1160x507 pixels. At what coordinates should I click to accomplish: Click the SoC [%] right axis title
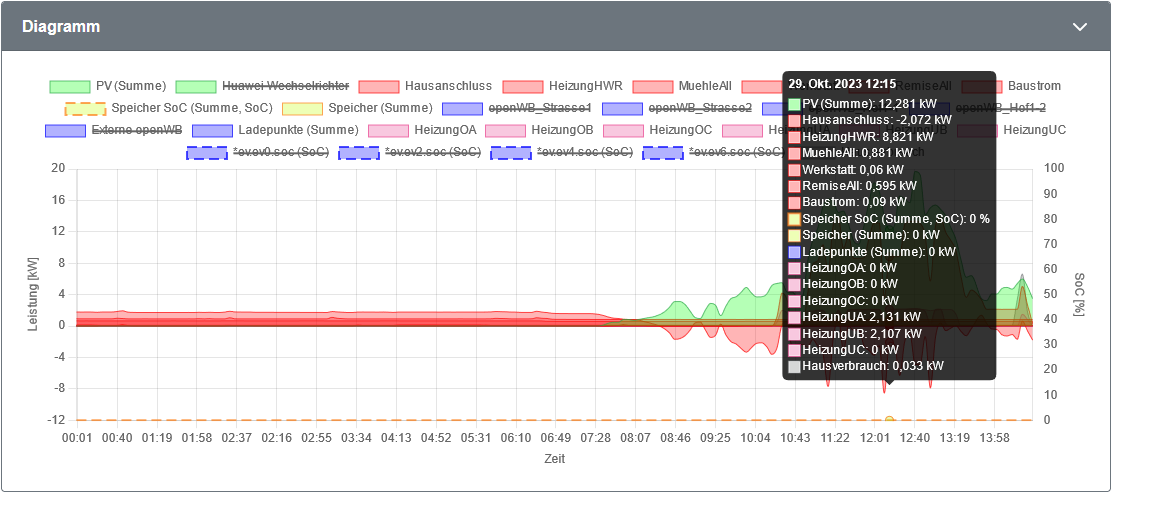click(x=1079, y=294)
